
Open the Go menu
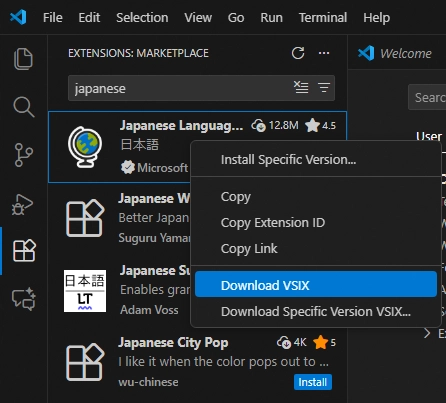click(x=236, y=17)
